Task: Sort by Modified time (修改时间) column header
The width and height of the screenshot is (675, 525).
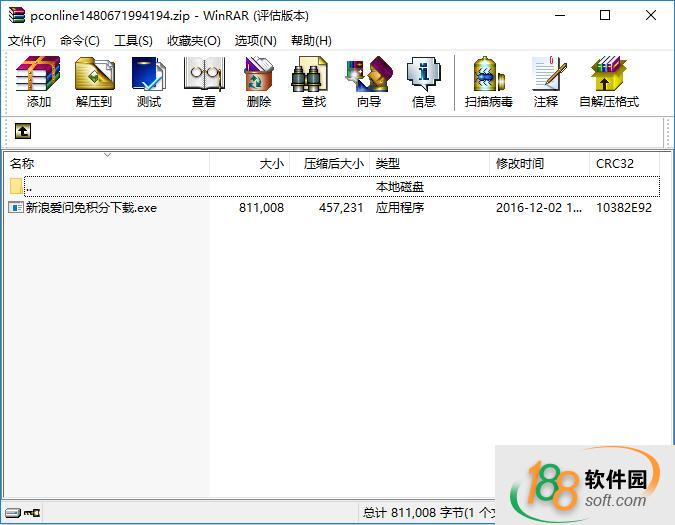Action: 520,164
